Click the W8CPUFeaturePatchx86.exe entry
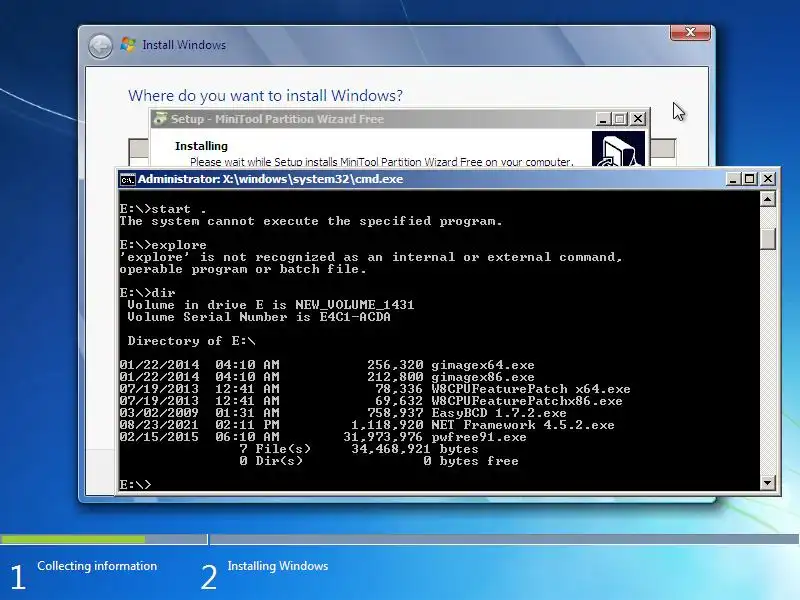 [527, 401]
